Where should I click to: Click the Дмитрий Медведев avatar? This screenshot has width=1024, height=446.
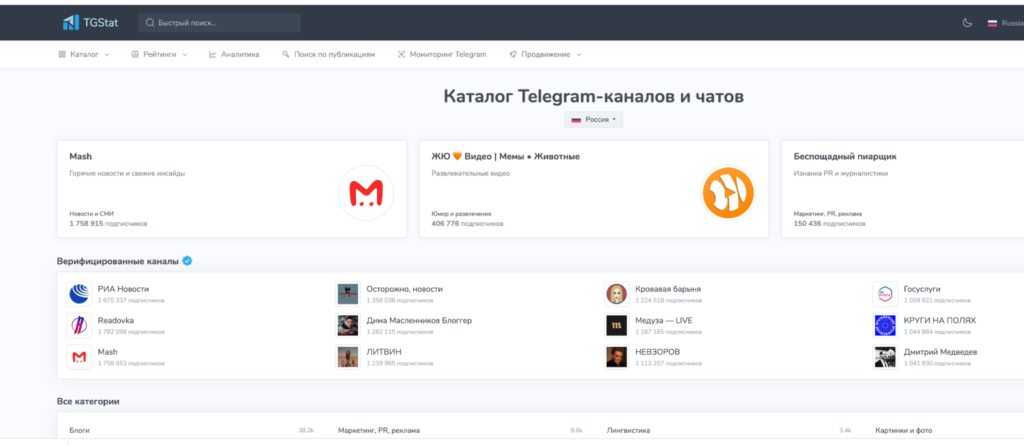click(885, 357)
